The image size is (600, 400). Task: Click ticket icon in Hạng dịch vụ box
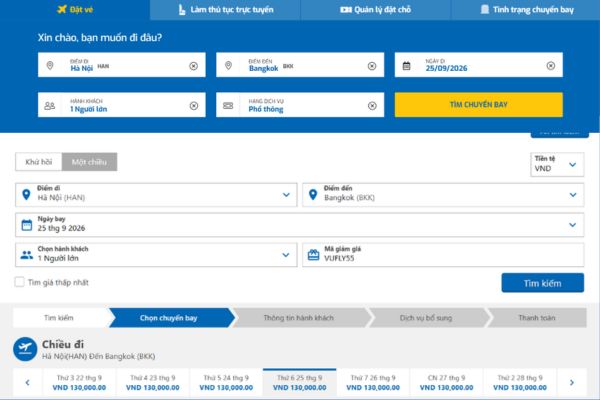click(228, 106)
